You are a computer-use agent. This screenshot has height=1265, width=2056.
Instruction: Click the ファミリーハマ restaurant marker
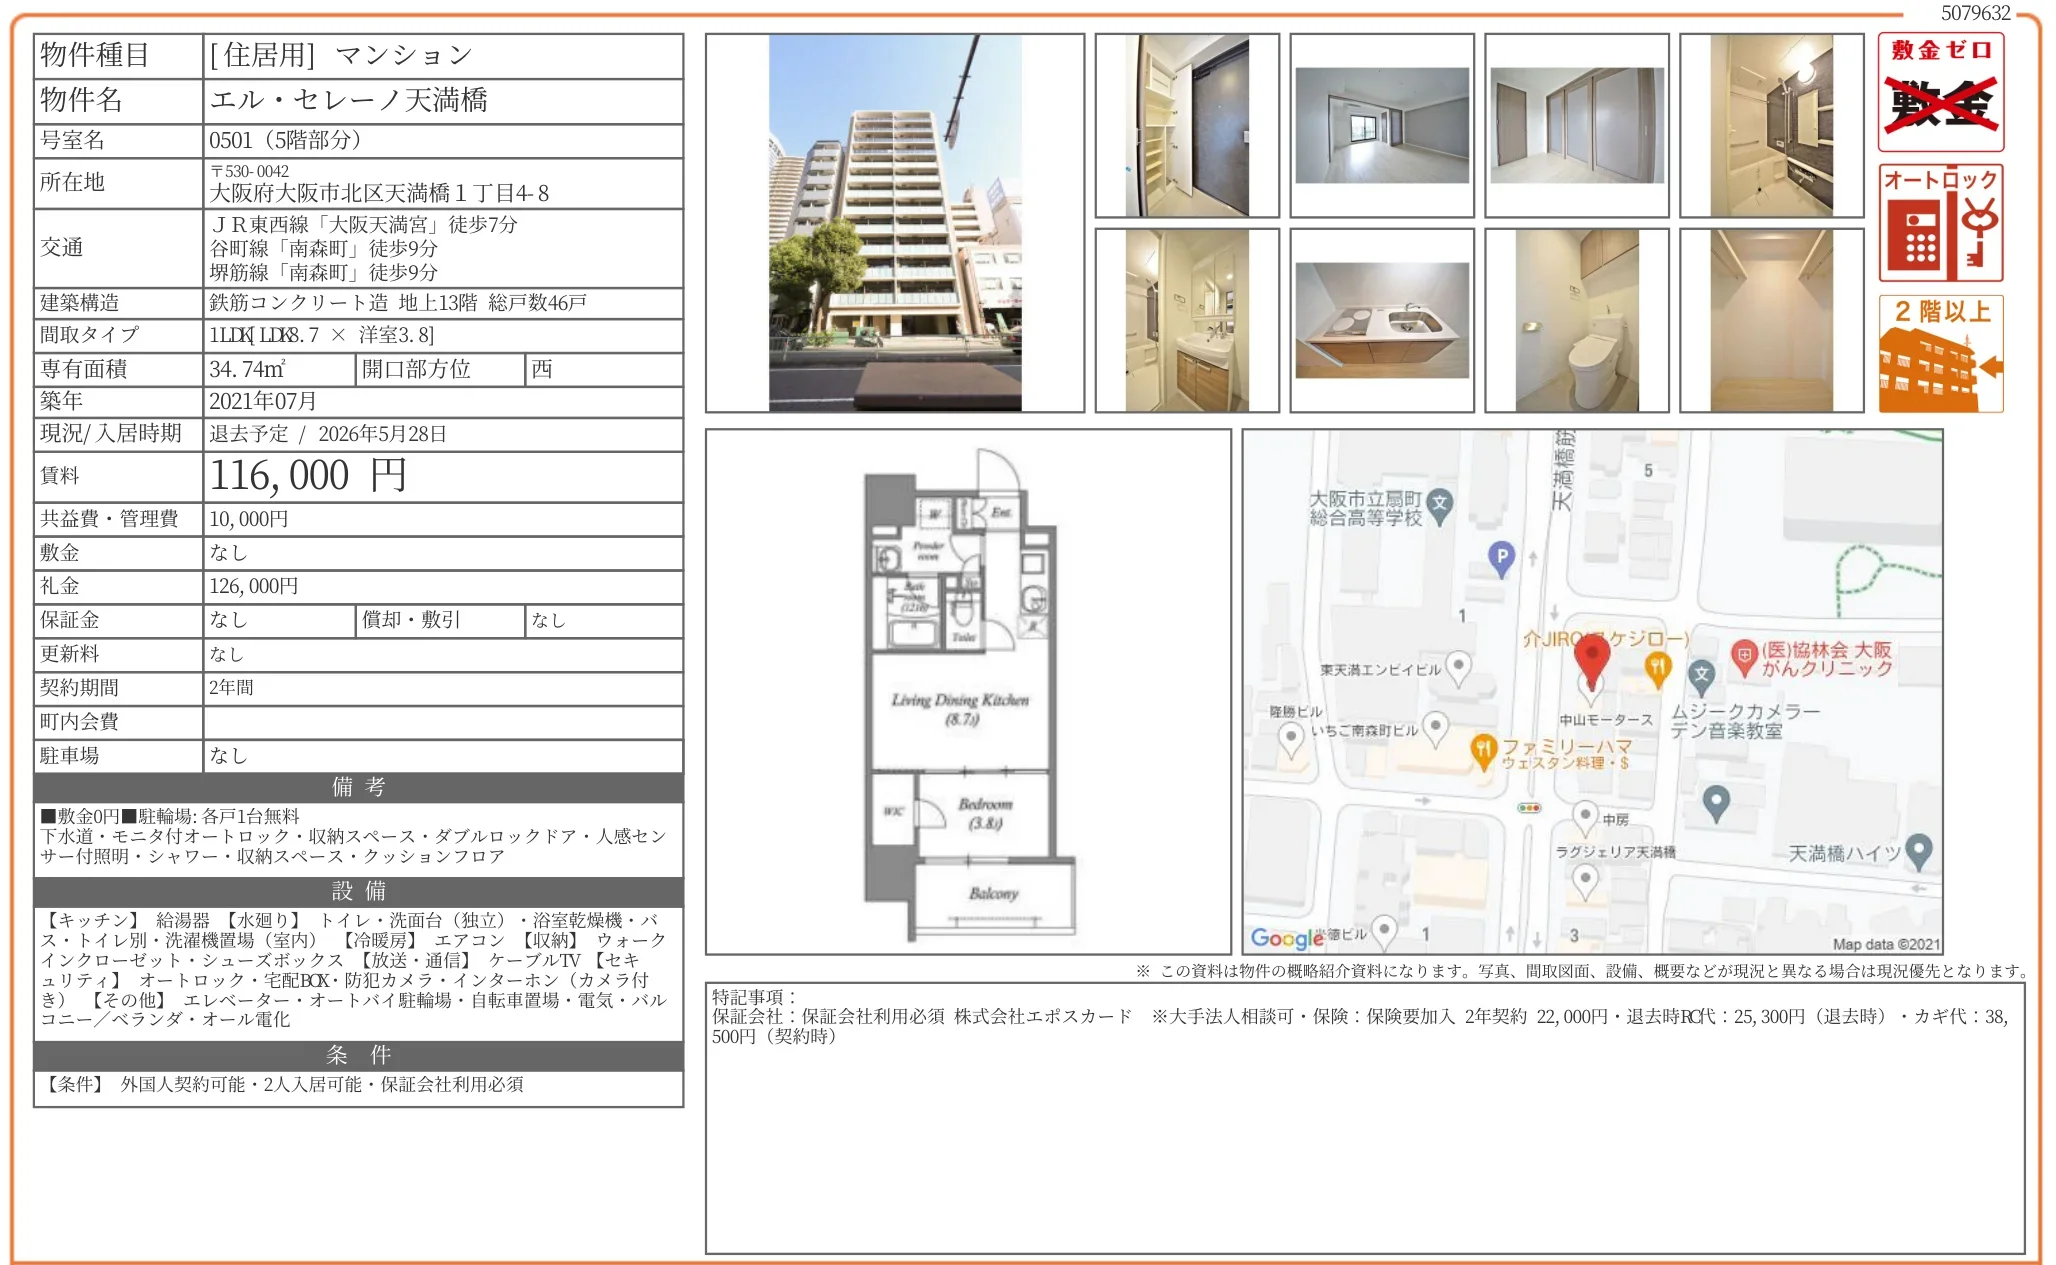pos(1483,750)
